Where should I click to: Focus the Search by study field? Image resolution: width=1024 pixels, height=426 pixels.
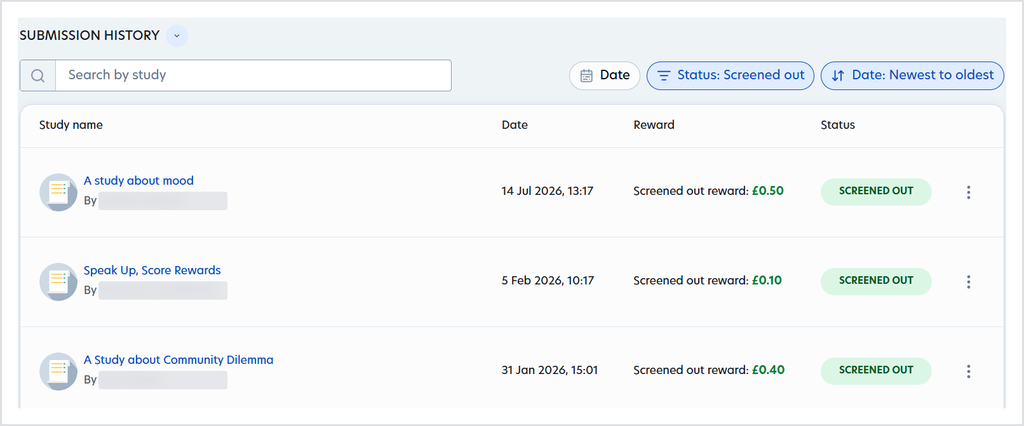[x=253, y=75]
